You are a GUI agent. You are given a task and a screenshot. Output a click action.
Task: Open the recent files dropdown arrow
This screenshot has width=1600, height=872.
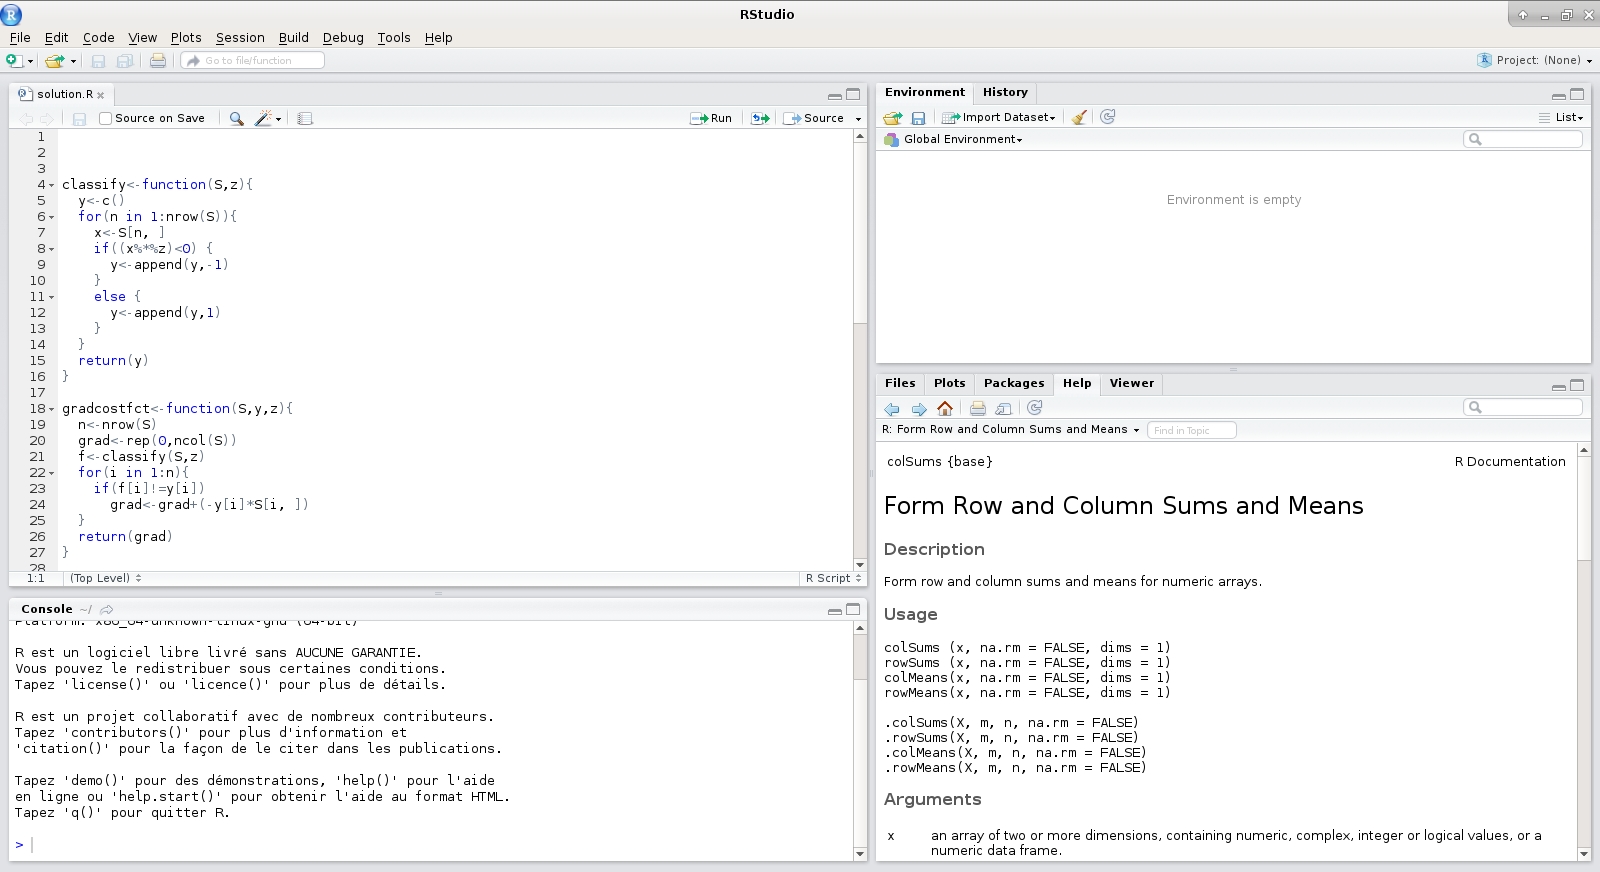[73, 62]
